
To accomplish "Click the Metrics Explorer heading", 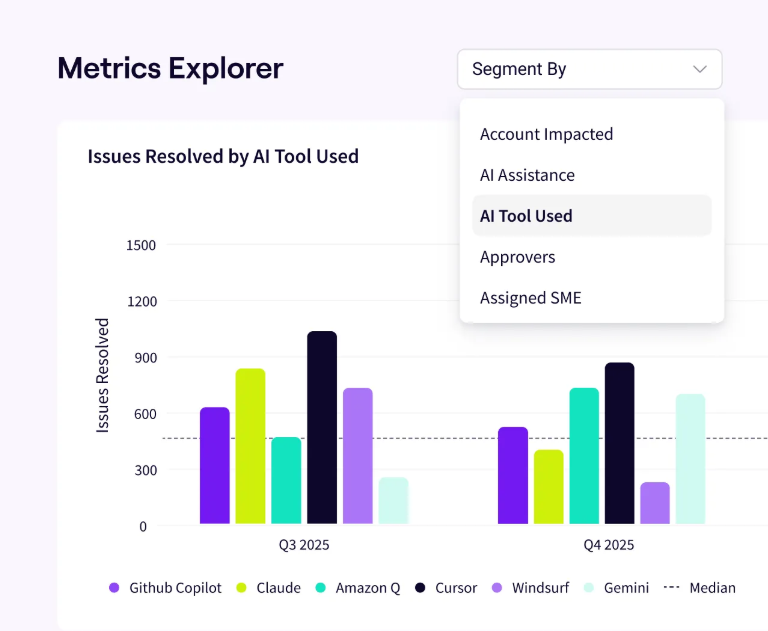I will click(x=170, y=68).
